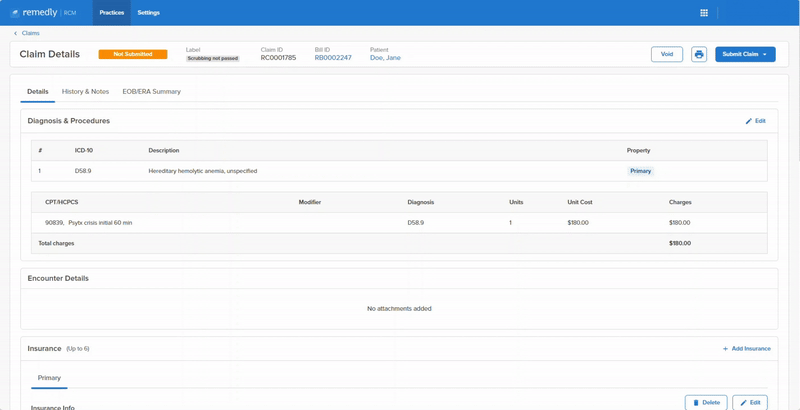Click the Not Submitted status badge
Screen dimensions: 800x410
133,54
